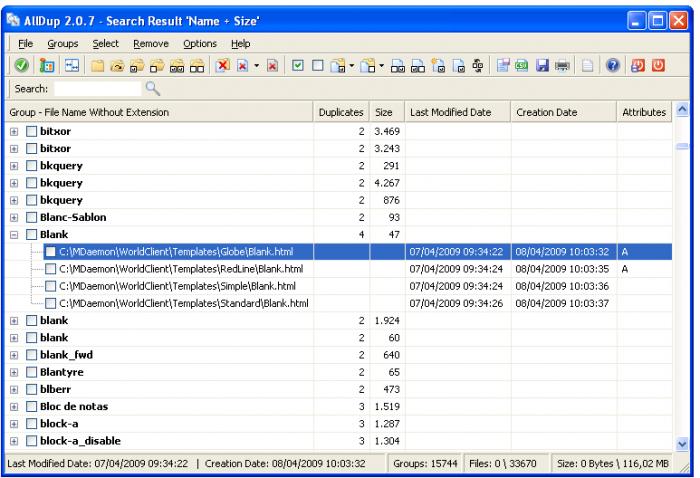This screenshot has width=700, height=478.
Task: Click into the Search input field
Action: [97, 89]
